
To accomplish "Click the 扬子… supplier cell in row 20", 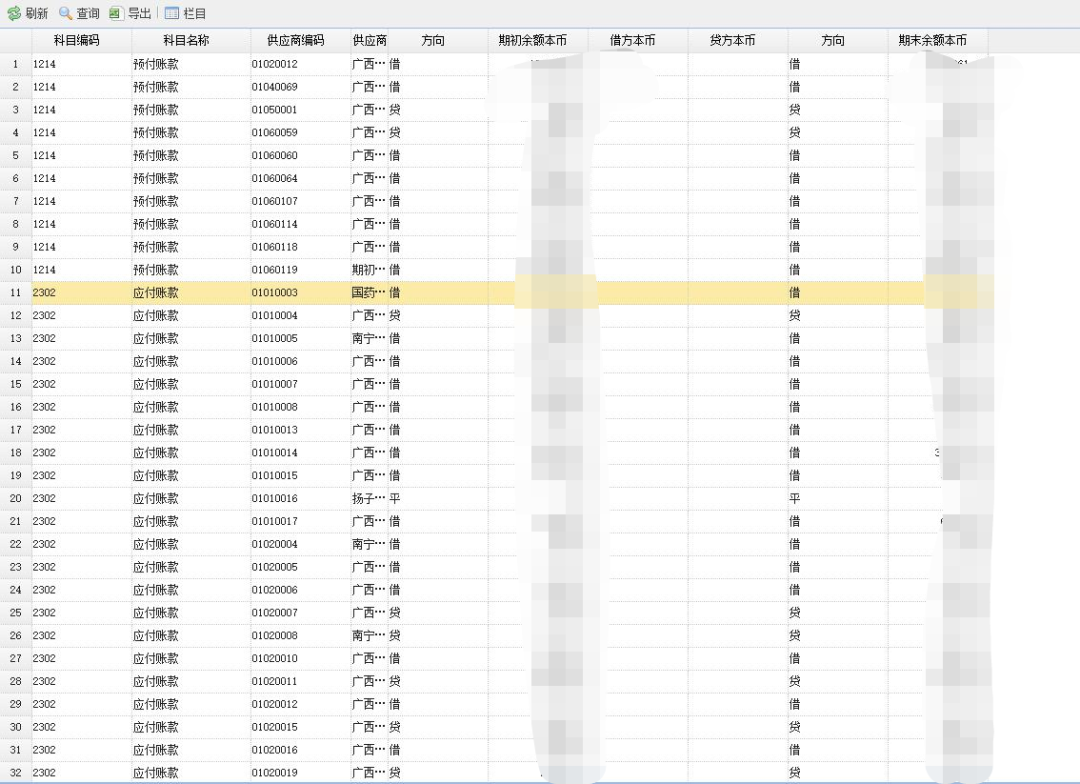I will pos(368,498).
